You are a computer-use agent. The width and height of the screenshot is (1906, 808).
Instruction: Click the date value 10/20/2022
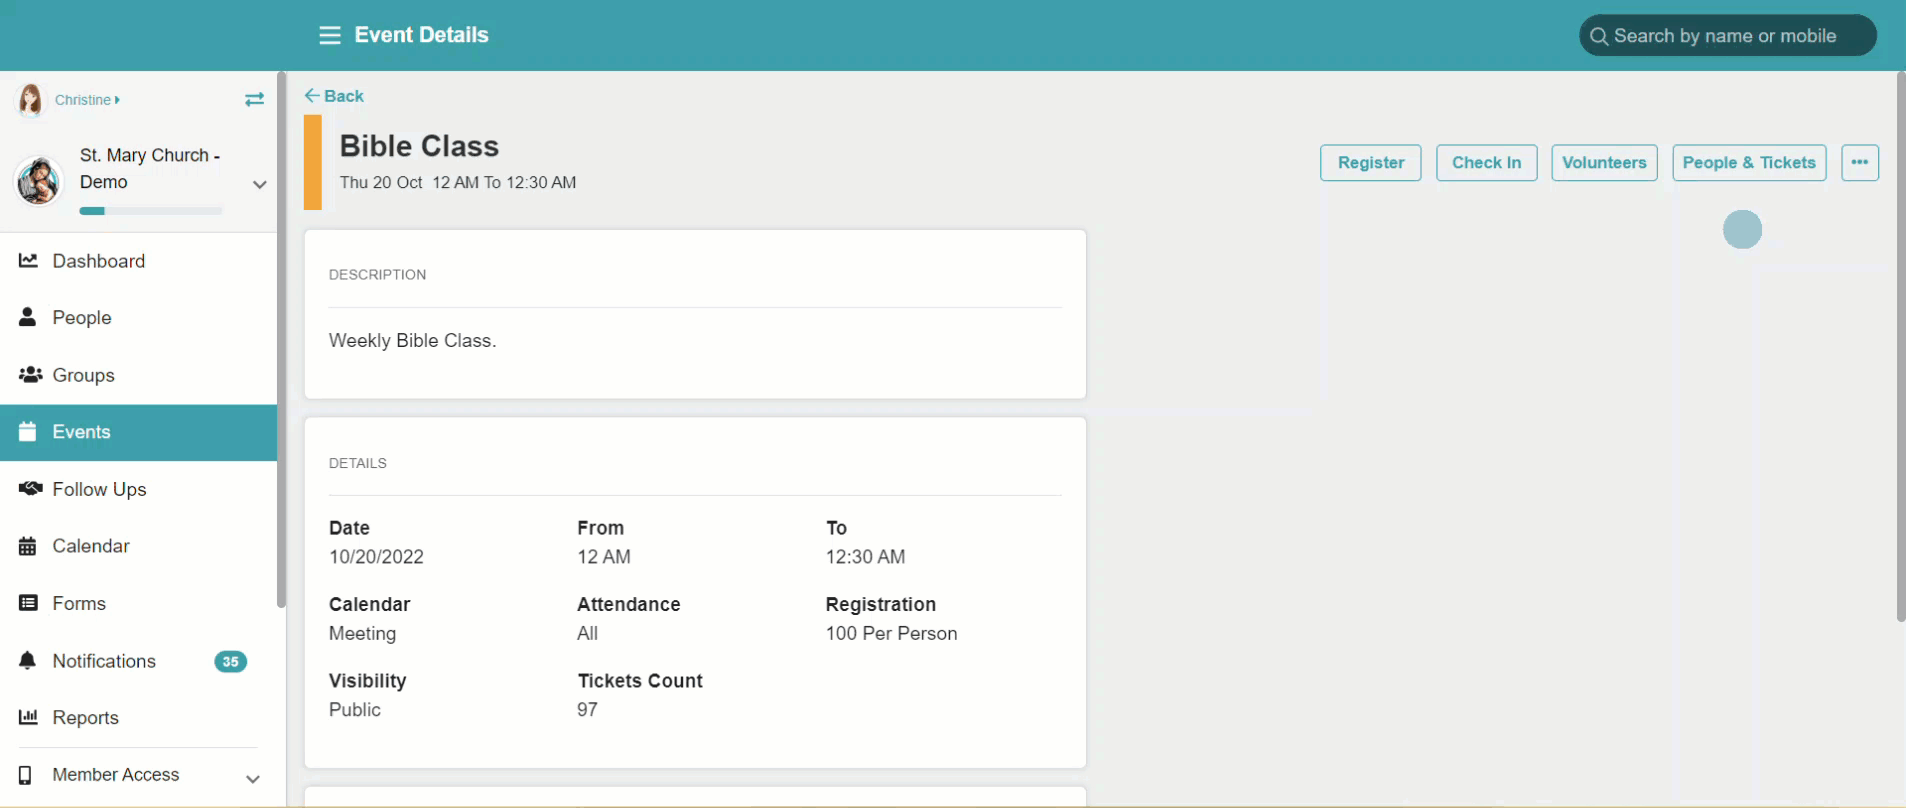pos(376,557)
